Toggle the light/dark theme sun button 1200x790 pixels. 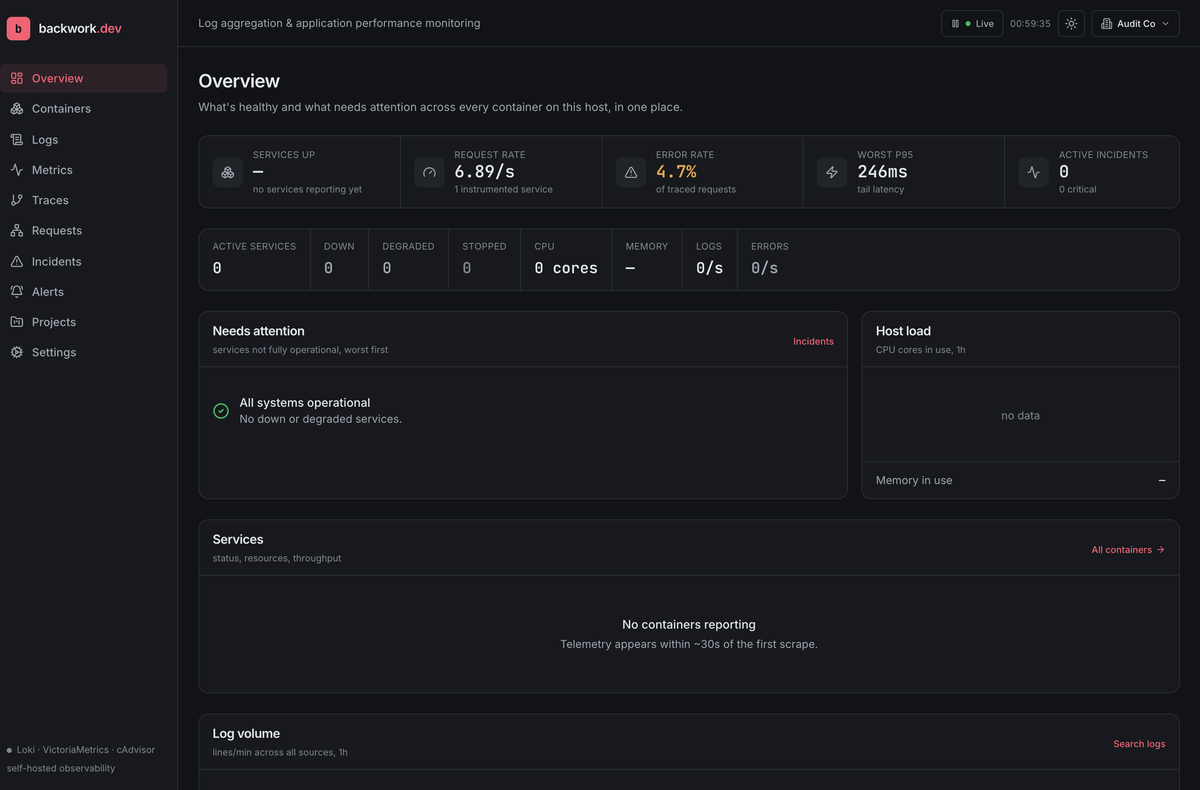(1071, 23)
